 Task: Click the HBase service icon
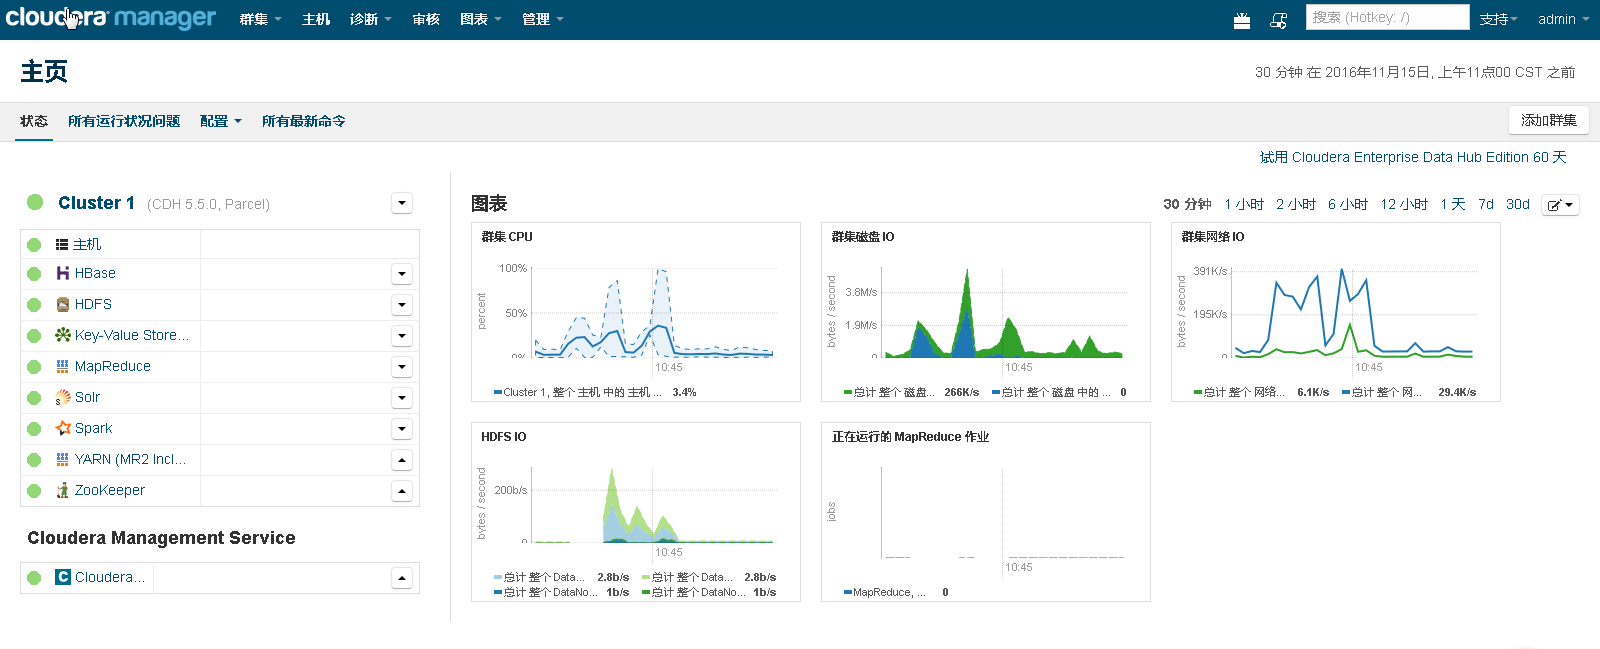tap(63, 273)
